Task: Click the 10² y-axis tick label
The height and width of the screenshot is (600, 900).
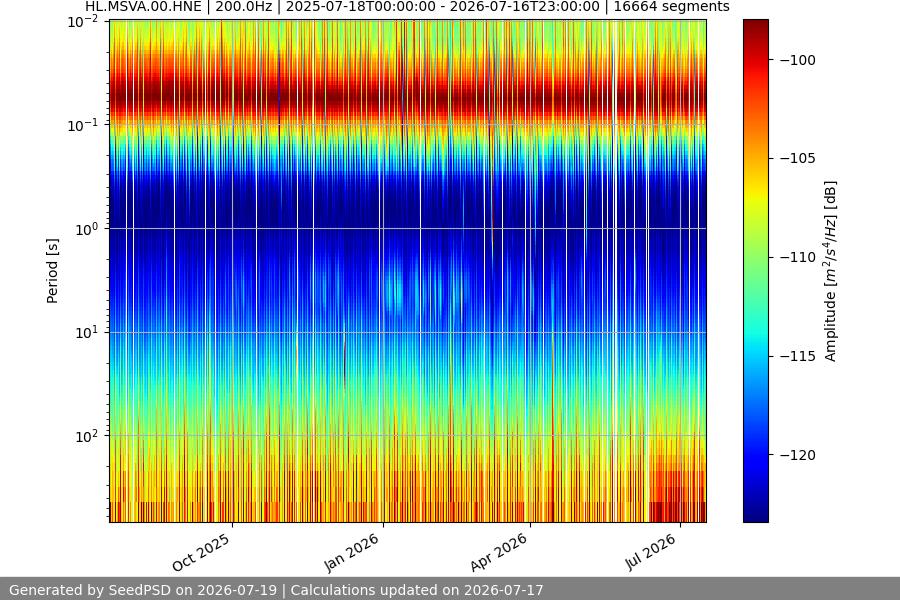Action: [86, 436]
